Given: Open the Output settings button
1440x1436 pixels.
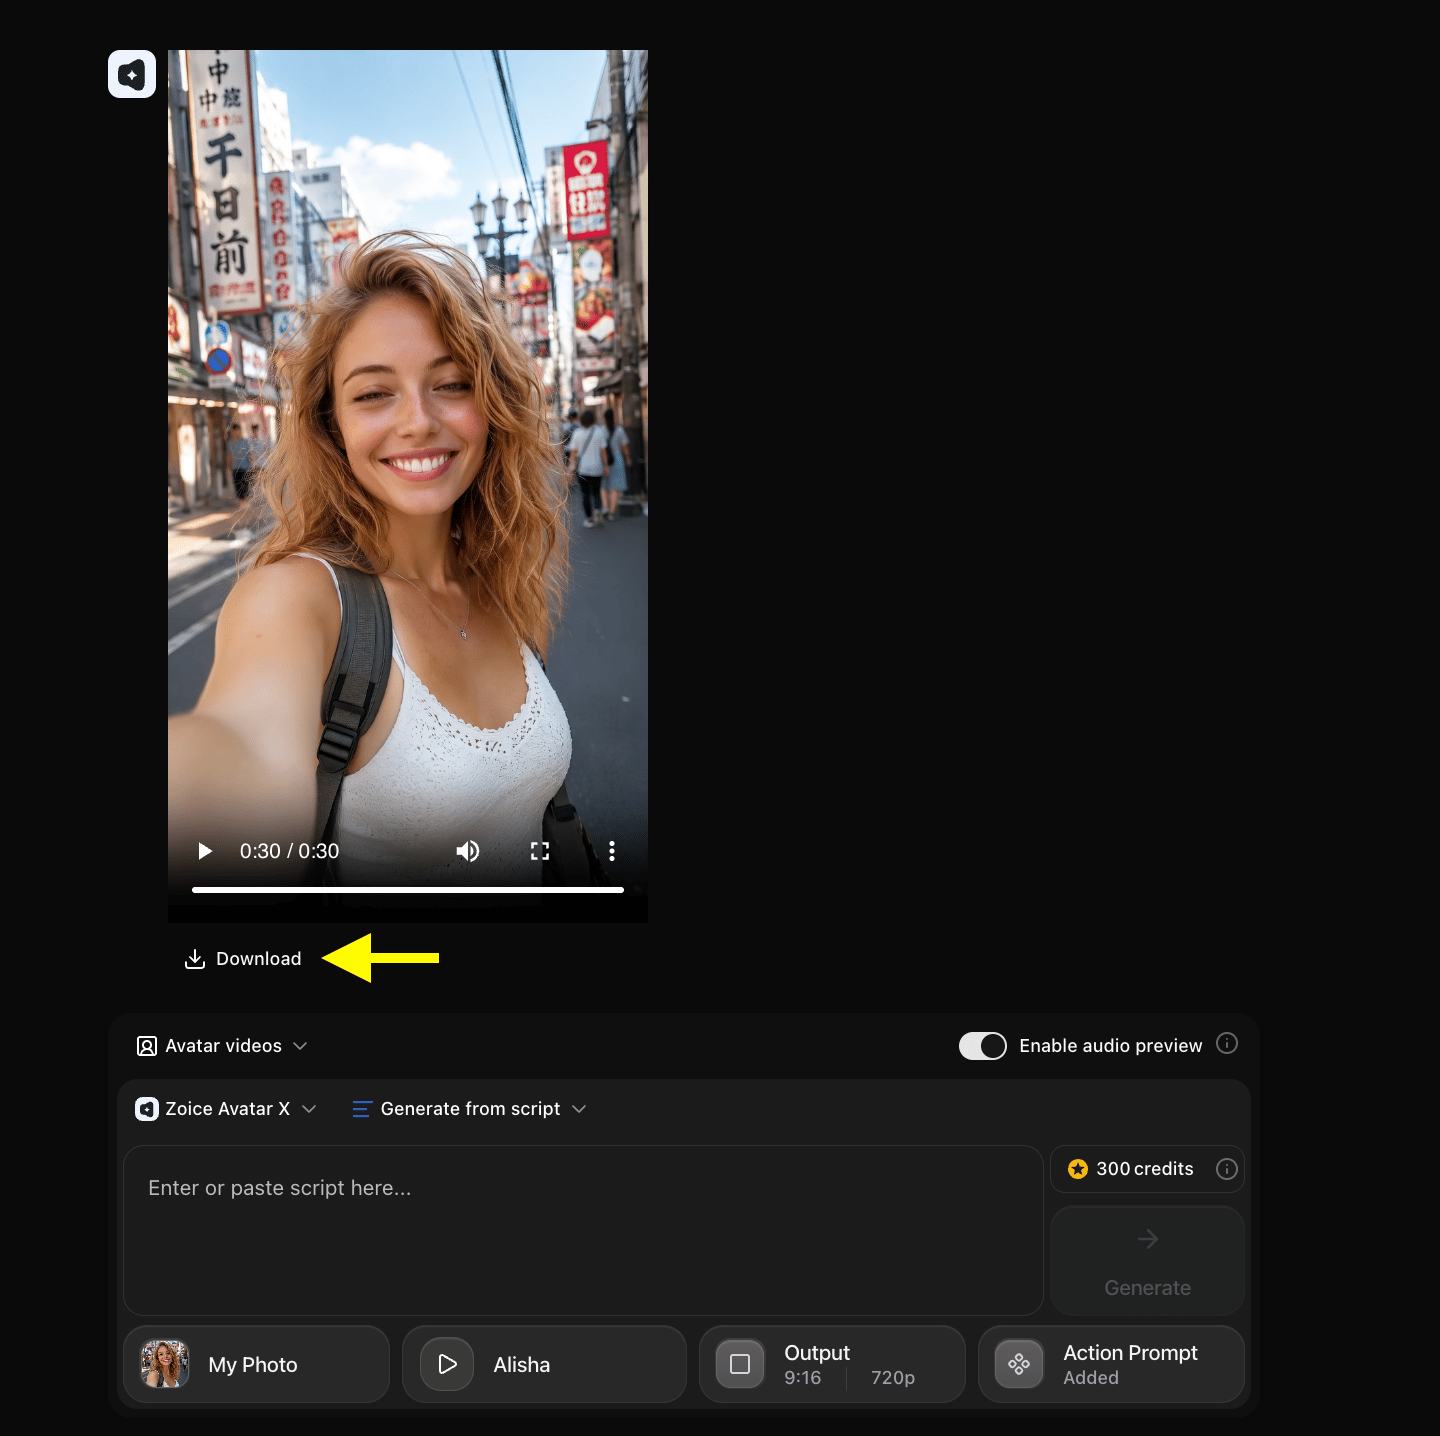Looking at the screenshot, I should pyautogui.click(x=832, y=1364).
